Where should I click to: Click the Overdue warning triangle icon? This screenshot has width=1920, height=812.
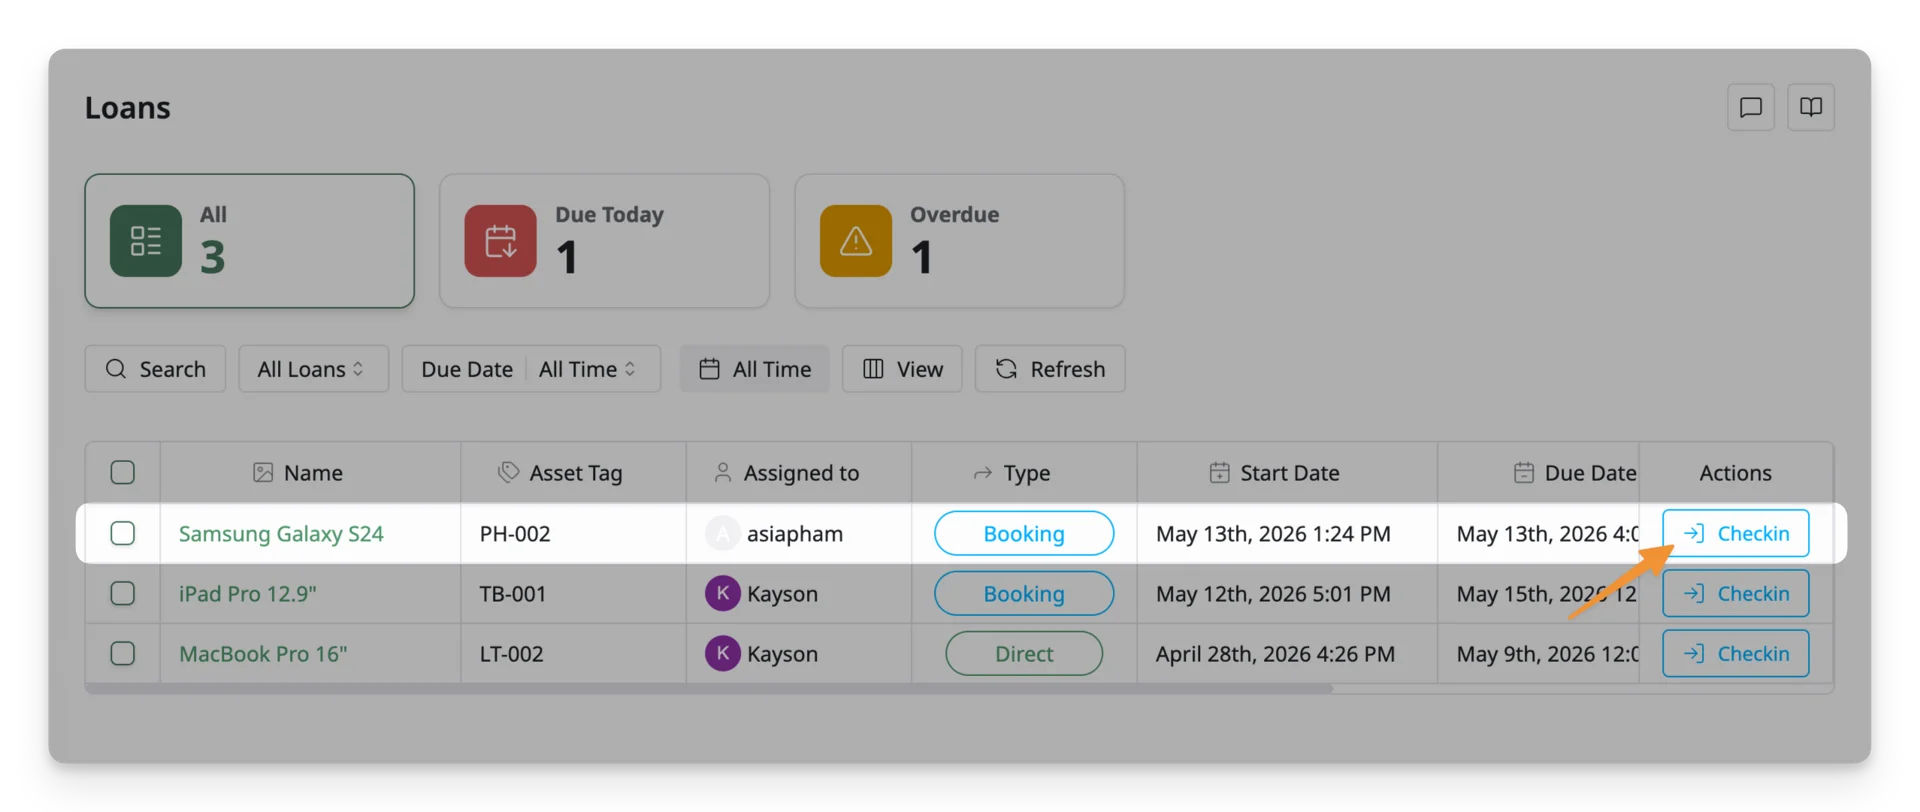point(856,241)
